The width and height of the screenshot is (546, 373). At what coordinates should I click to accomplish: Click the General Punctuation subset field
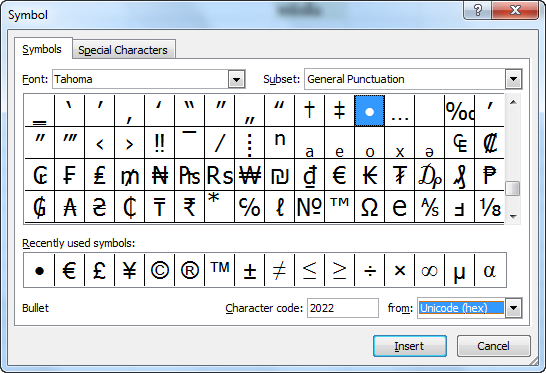tap(405, 79)
